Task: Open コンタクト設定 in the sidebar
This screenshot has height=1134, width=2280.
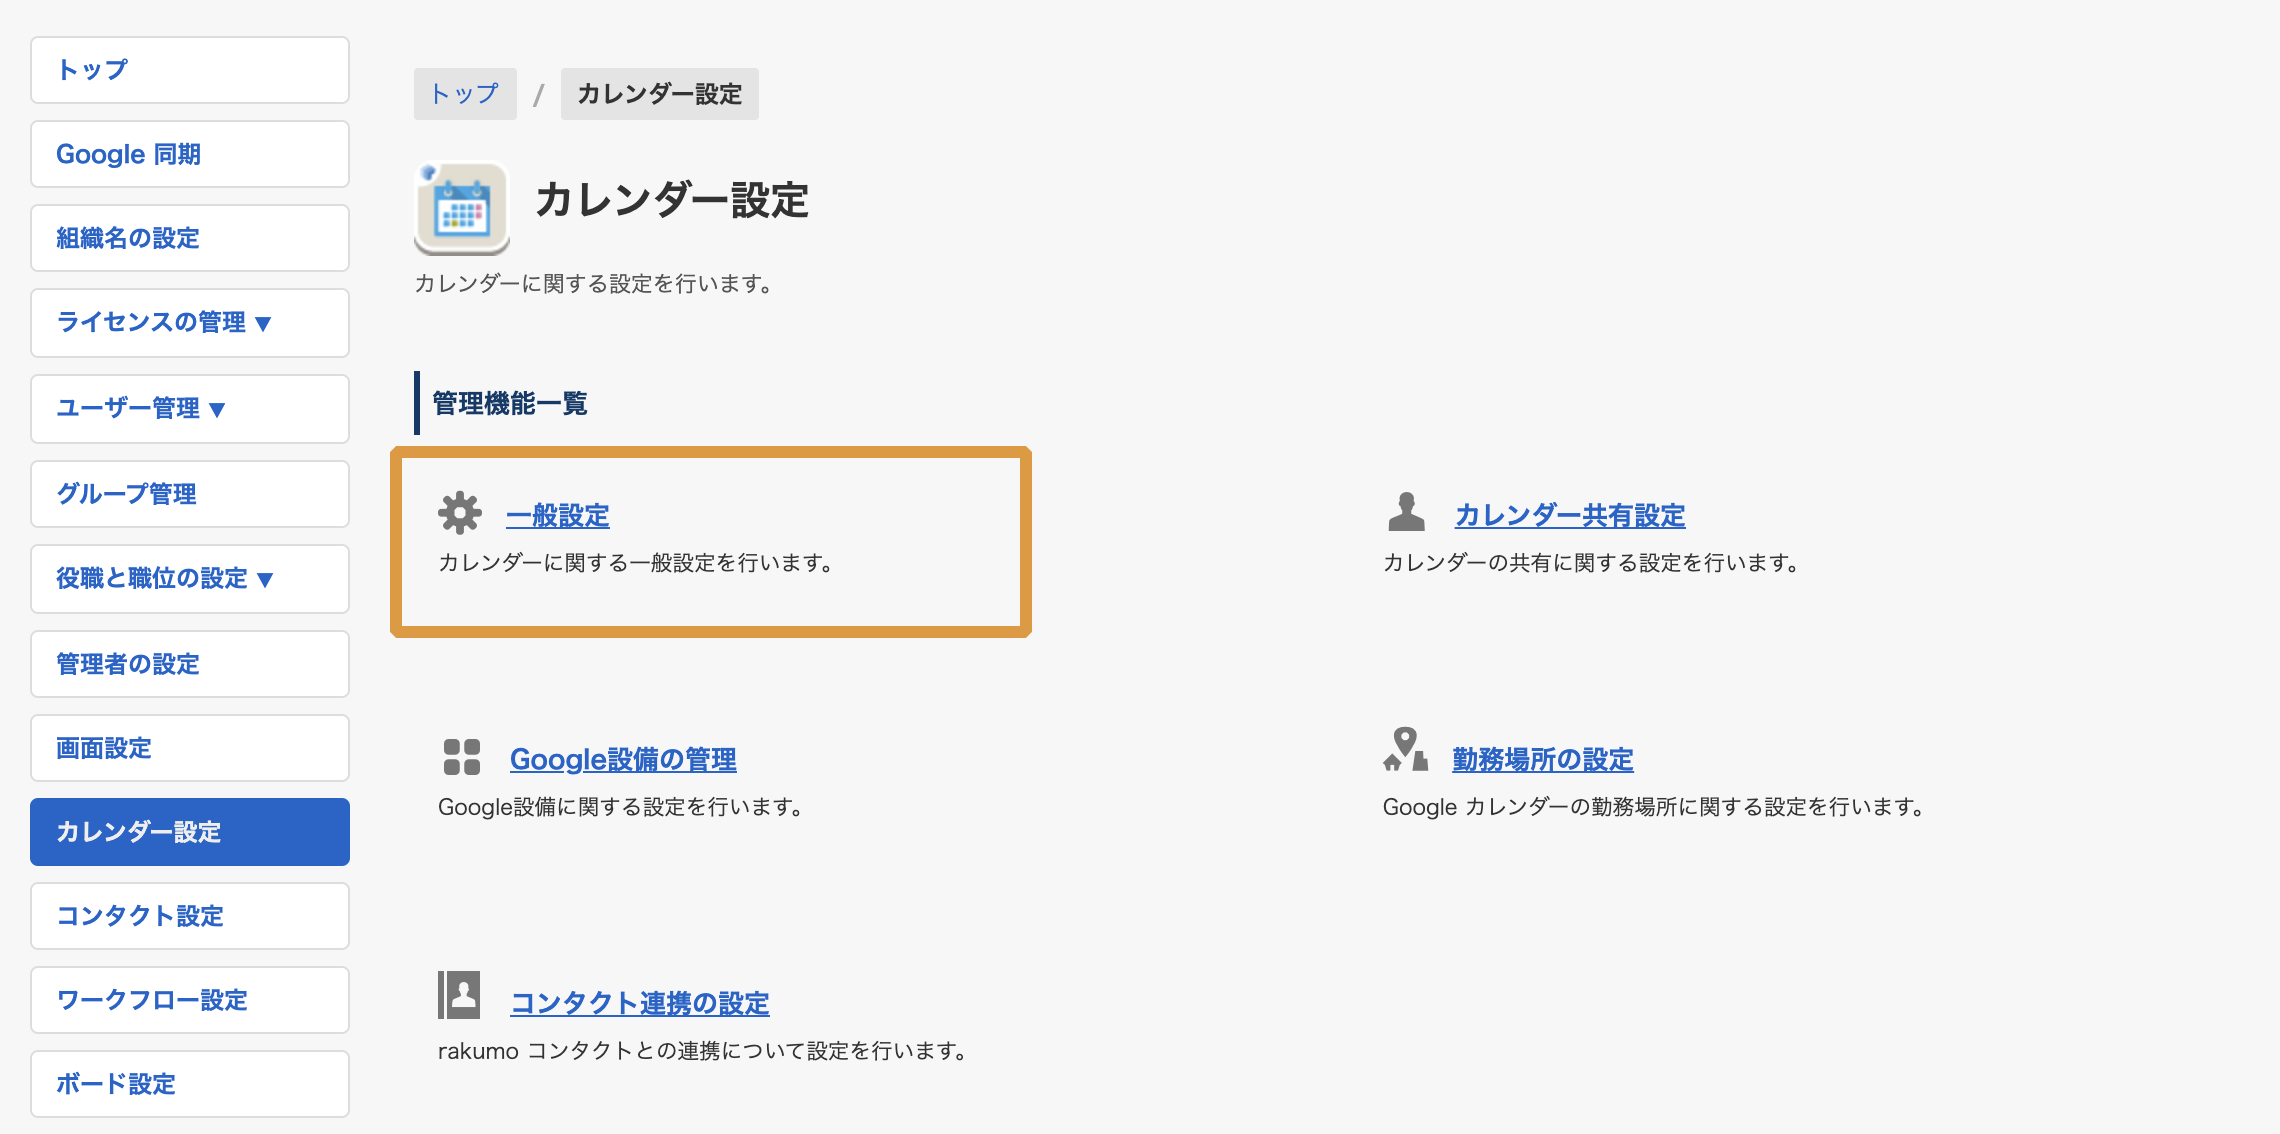Action: (190, 916)
